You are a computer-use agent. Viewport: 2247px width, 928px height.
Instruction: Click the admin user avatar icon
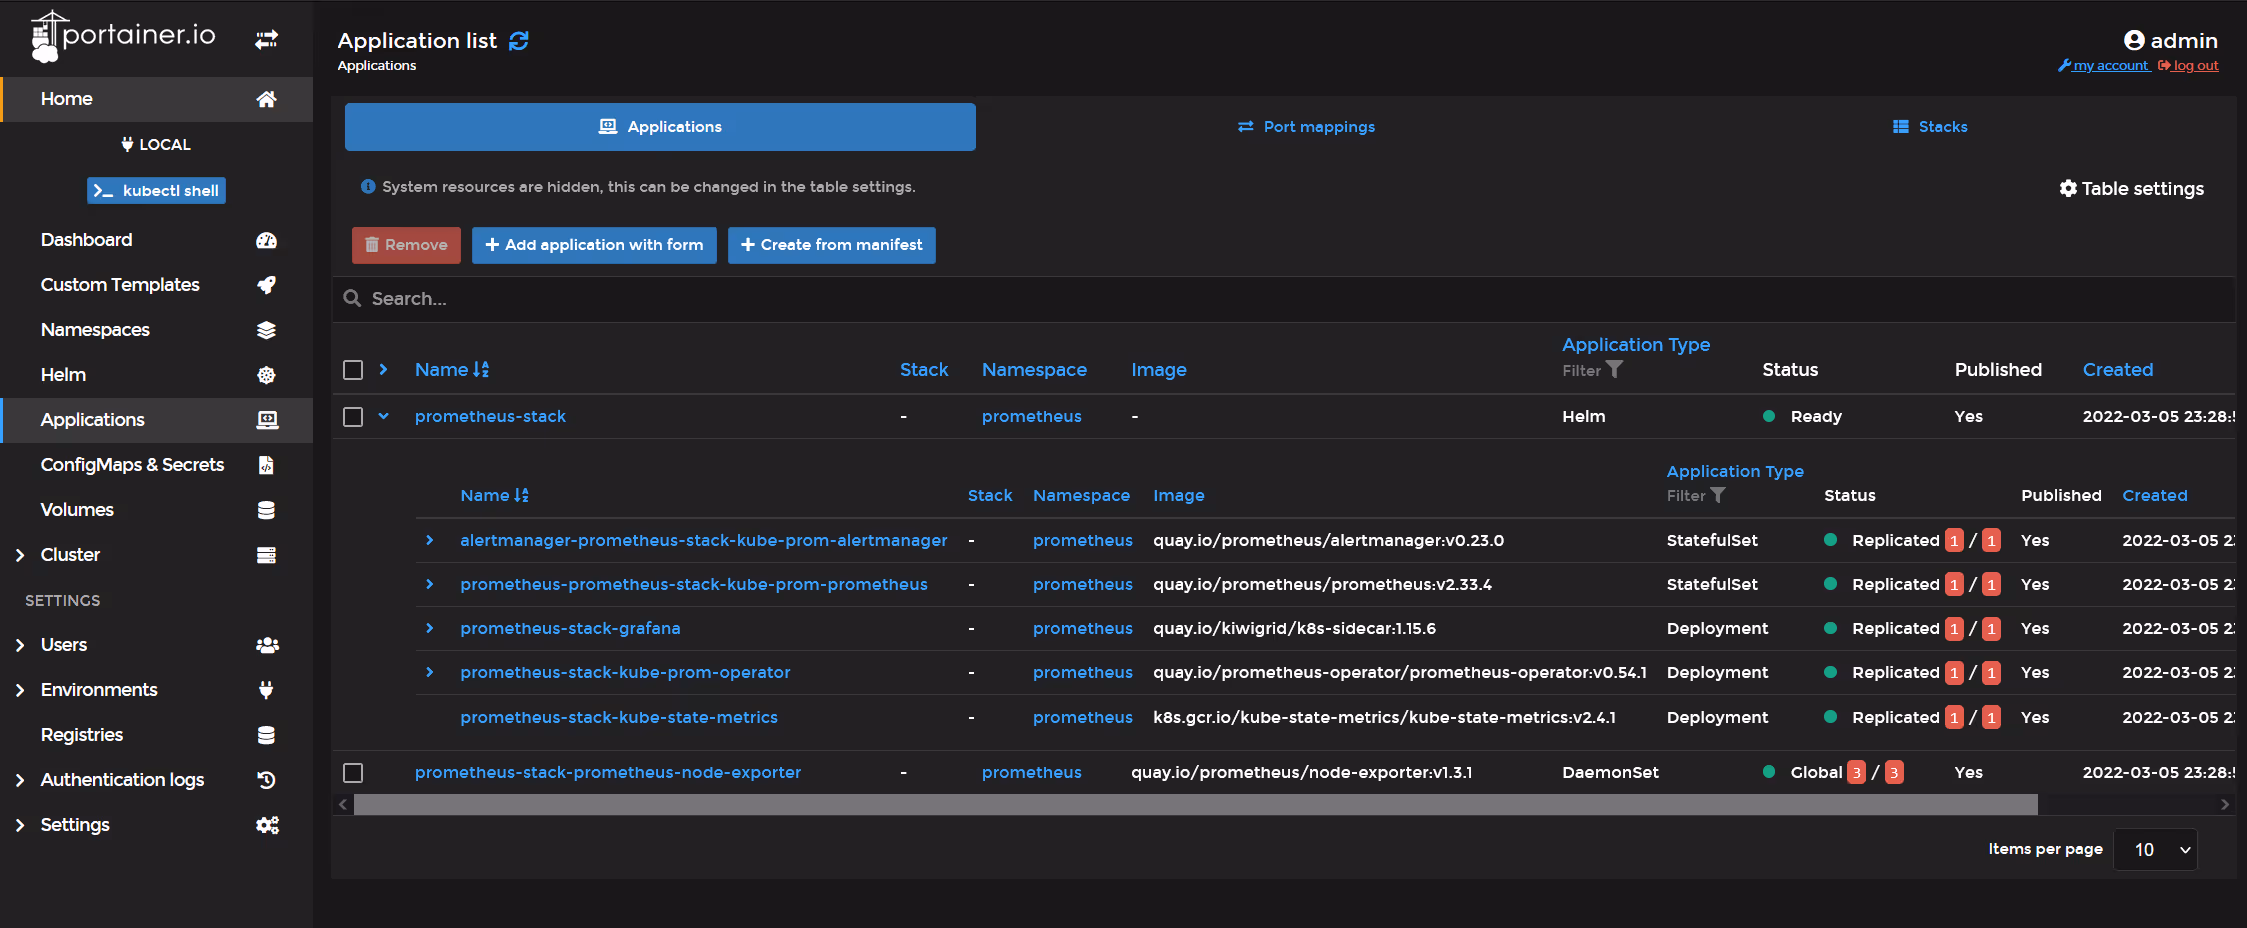pos(2134,40)
